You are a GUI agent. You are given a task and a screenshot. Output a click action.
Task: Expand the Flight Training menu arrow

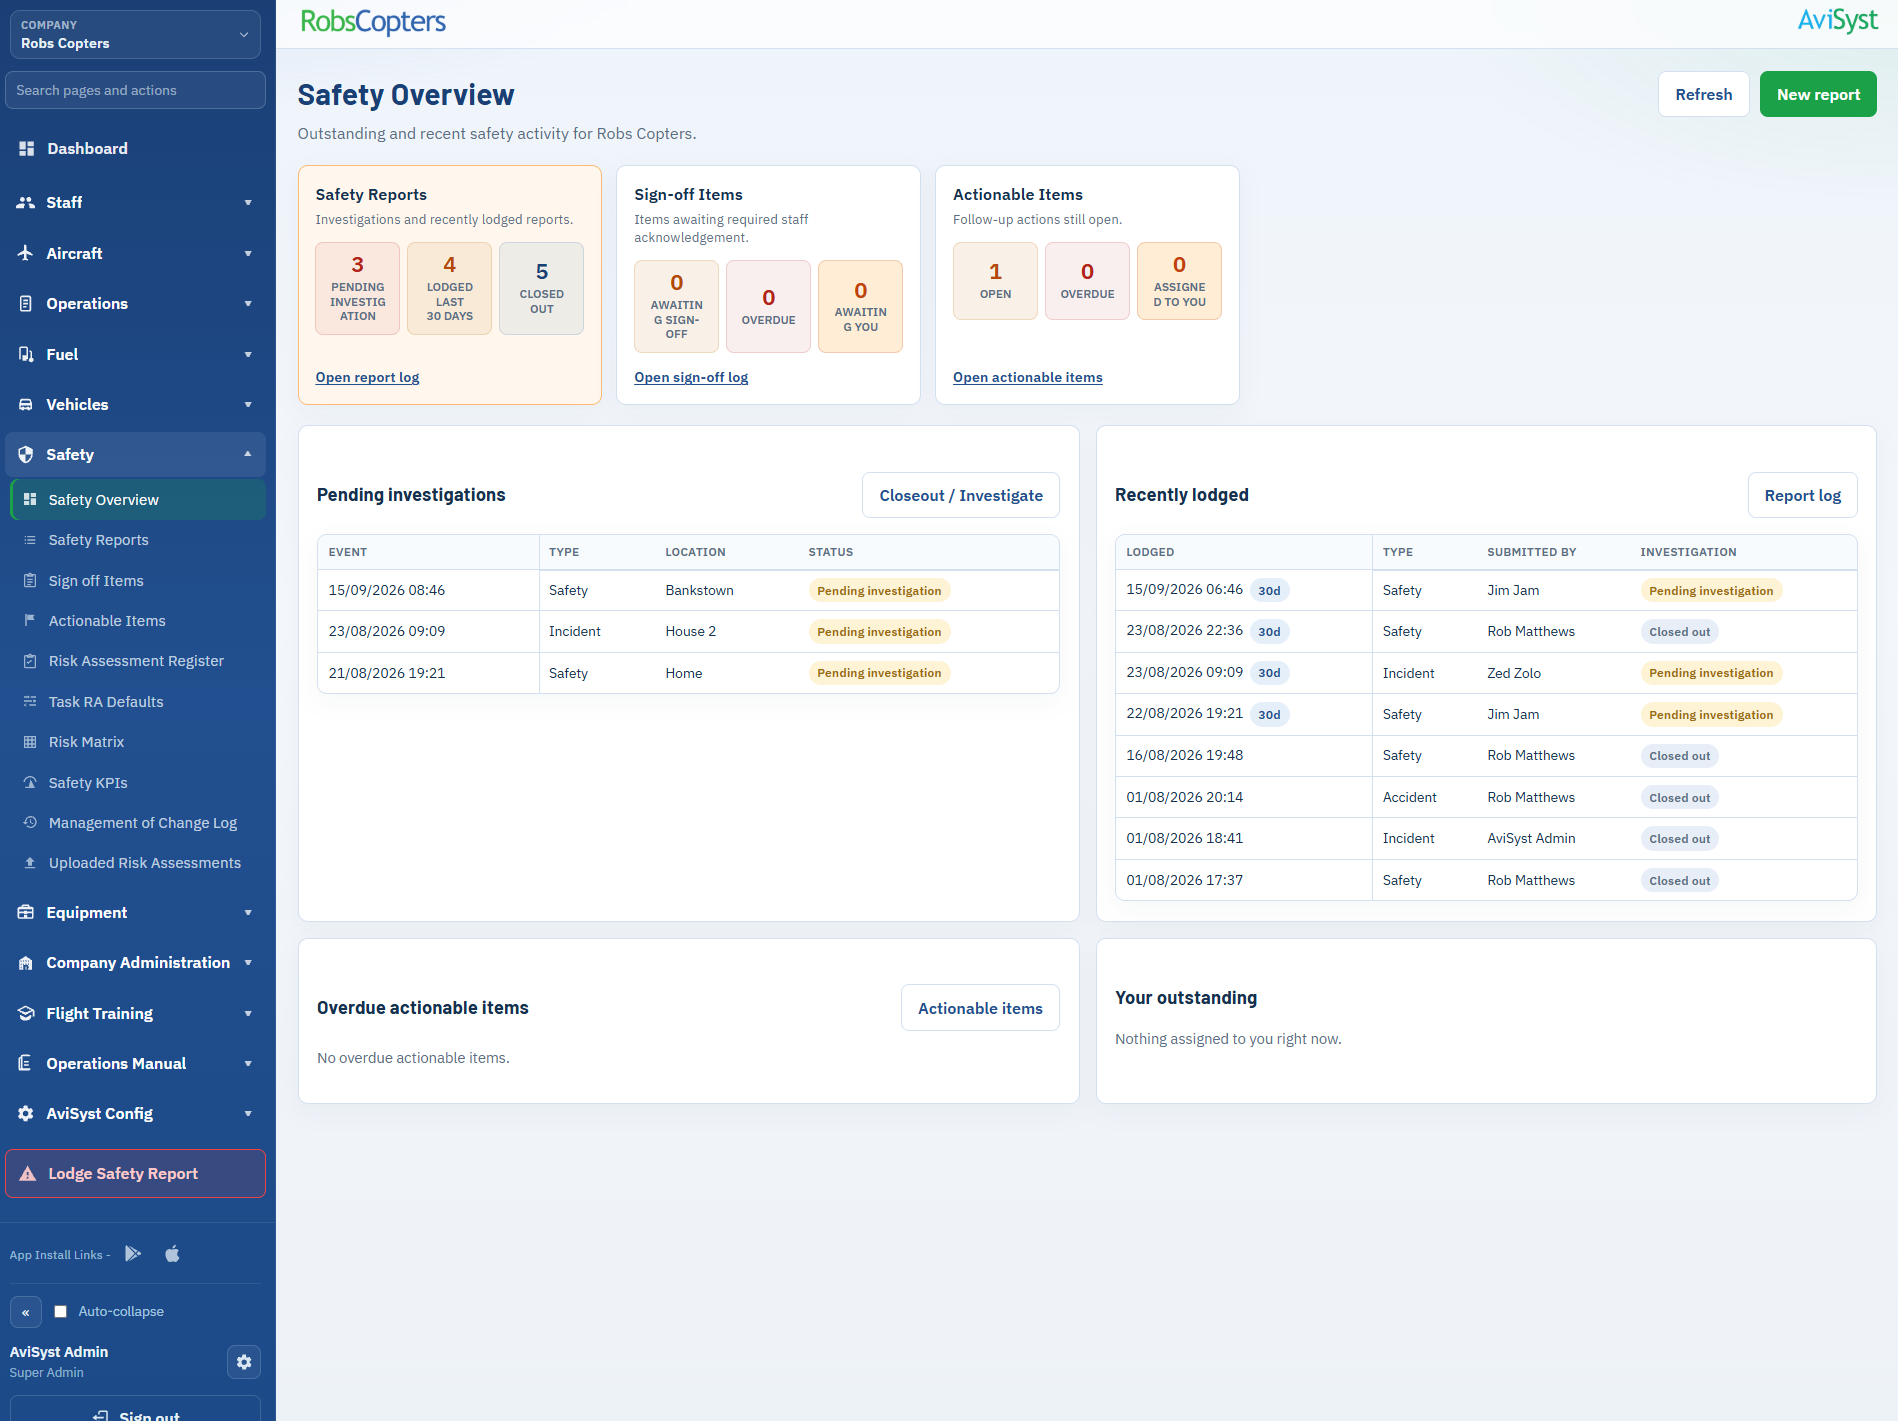click(248, 1013)
